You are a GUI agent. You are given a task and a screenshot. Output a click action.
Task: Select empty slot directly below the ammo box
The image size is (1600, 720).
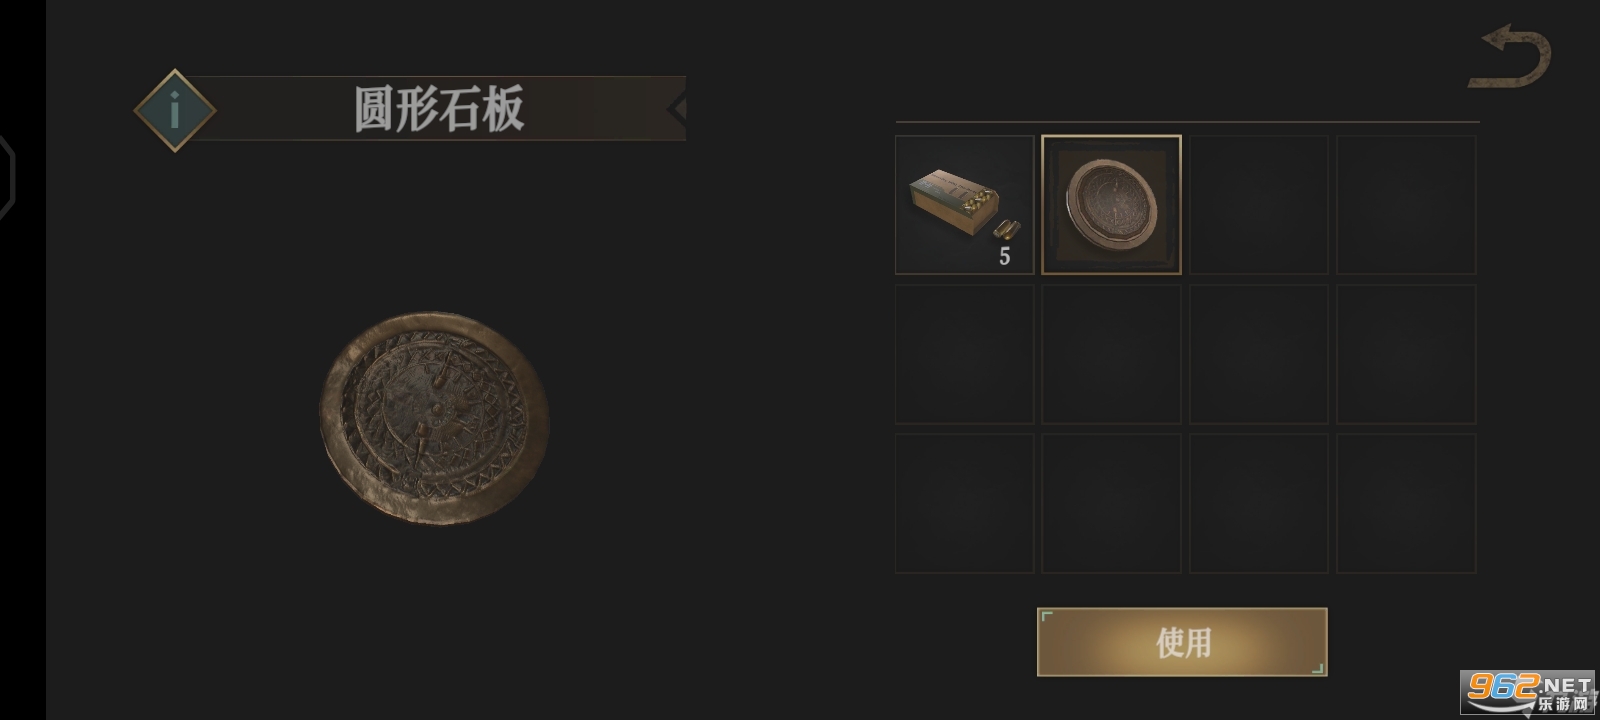coord(964,354)
